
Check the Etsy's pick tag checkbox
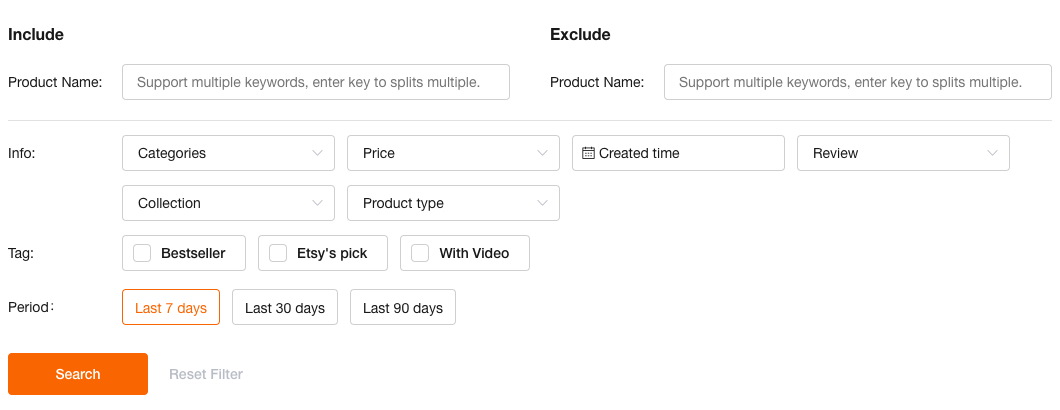pos(278,253)
